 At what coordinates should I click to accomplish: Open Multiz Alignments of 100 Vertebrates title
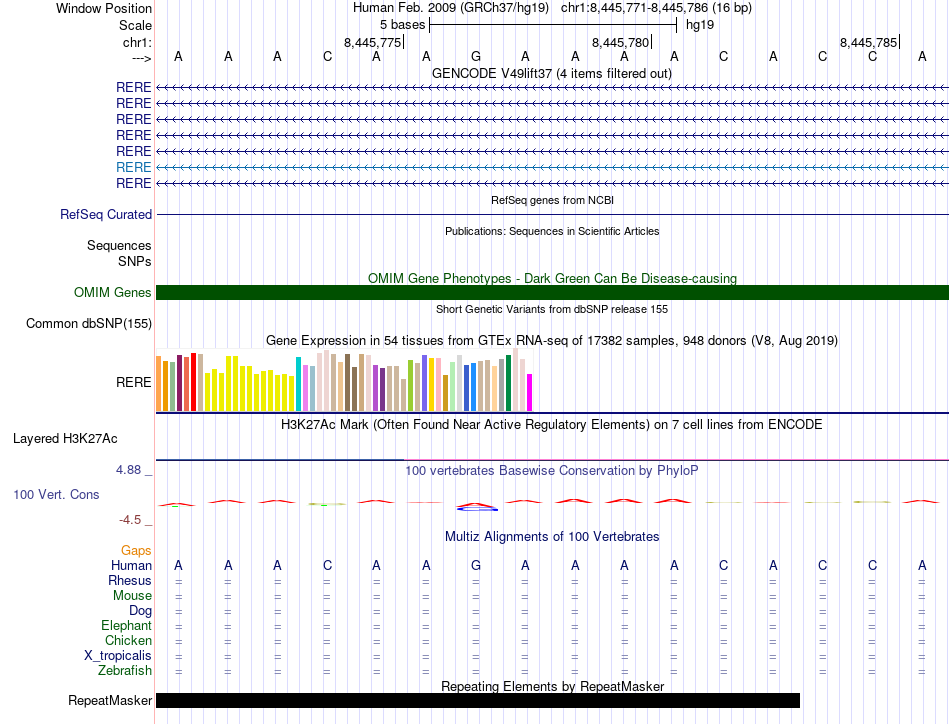(552, 536)
